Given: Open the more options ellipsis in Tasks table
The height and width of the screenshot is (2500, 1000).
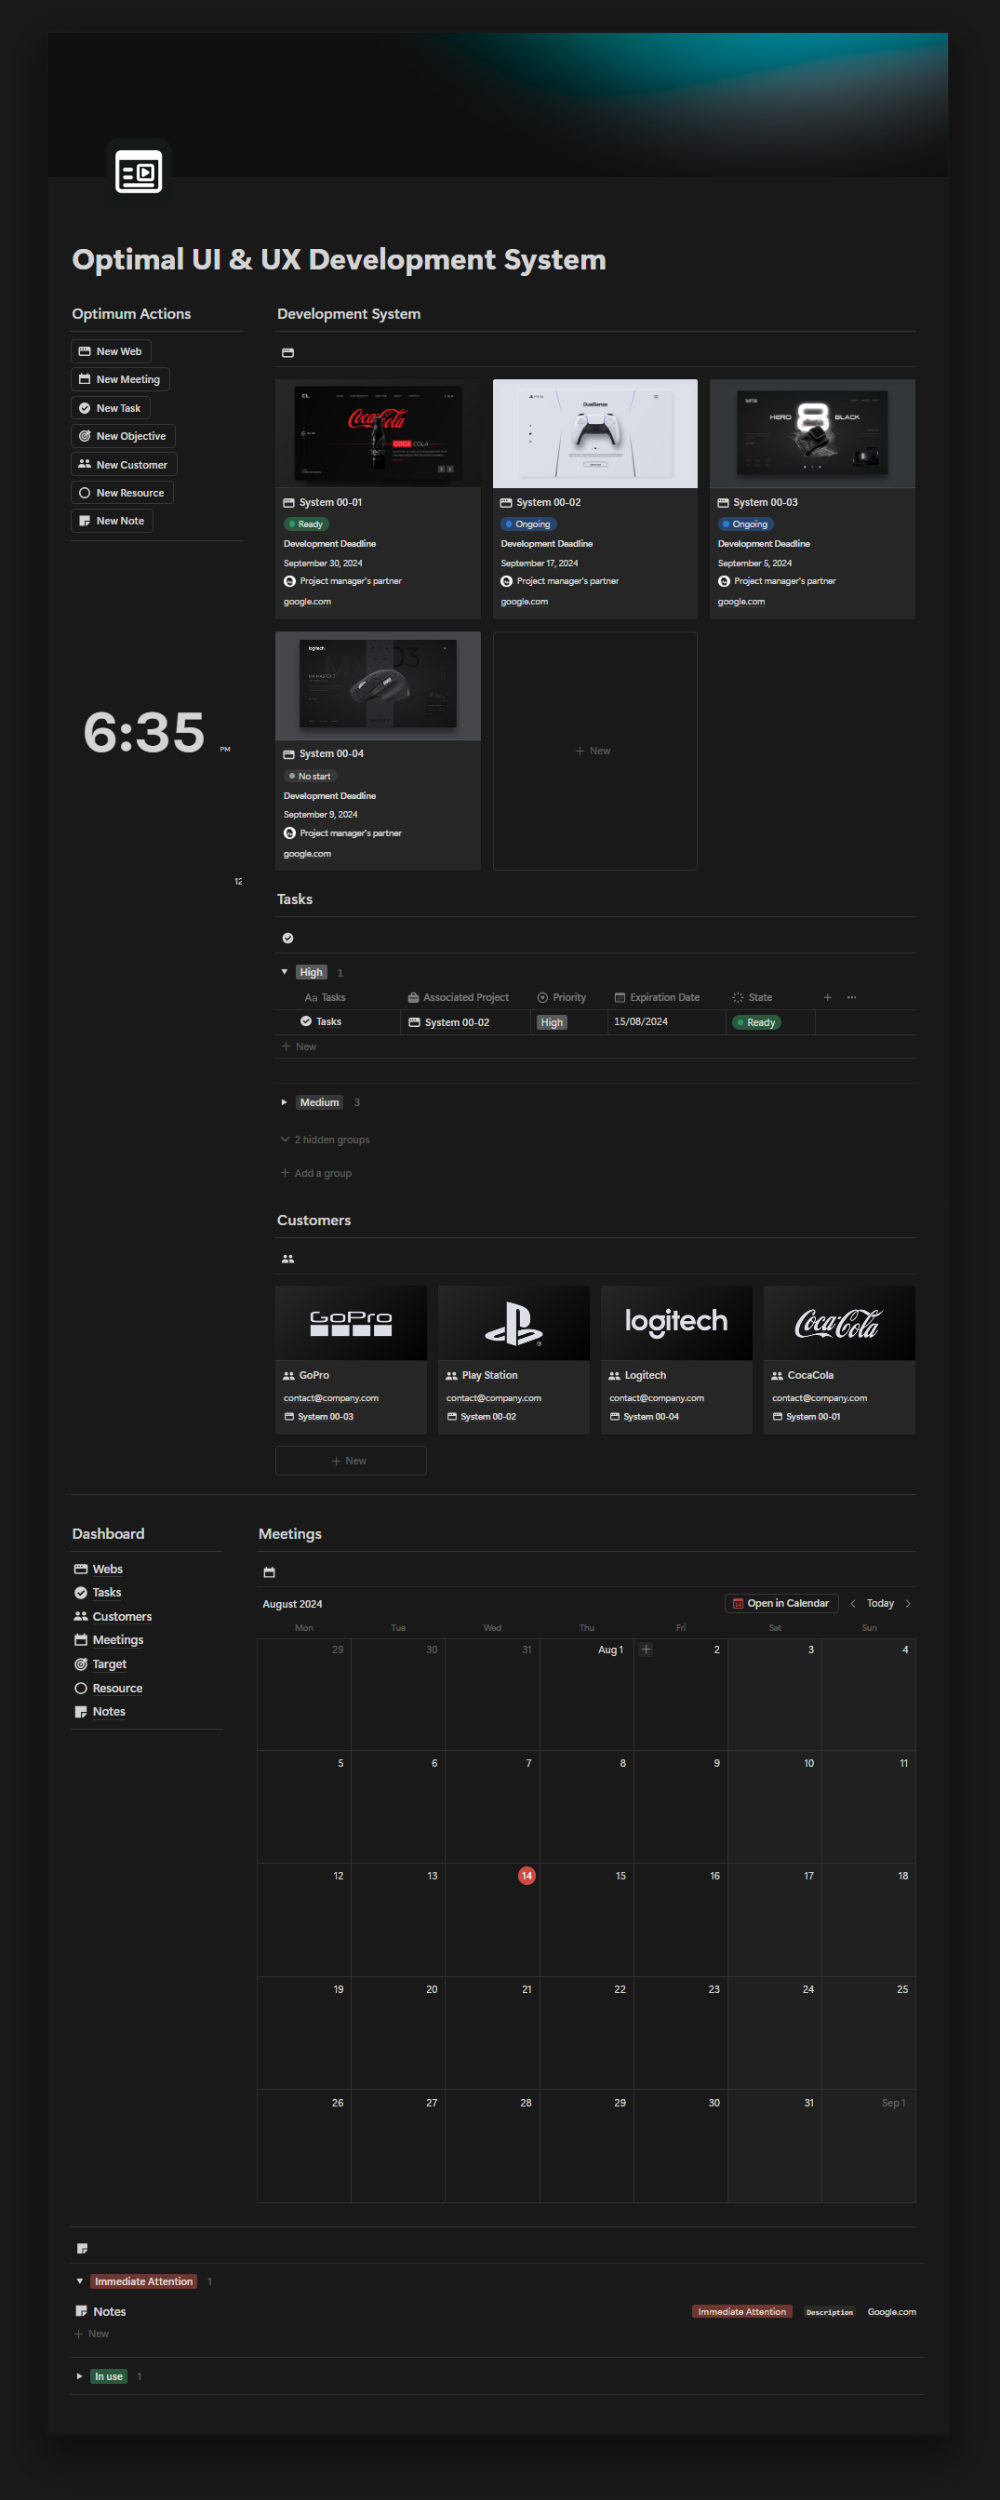Looking at the screenshot, I should coord(852,997).
